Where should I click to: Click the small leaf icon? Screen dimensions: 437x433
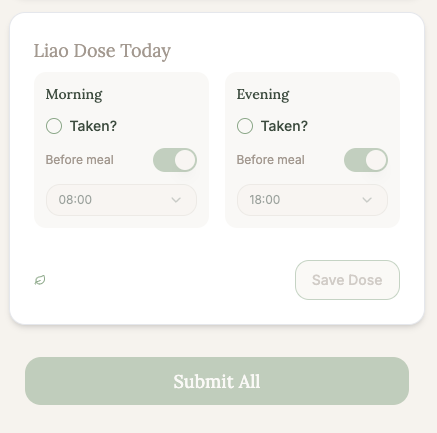click(40, 280)
